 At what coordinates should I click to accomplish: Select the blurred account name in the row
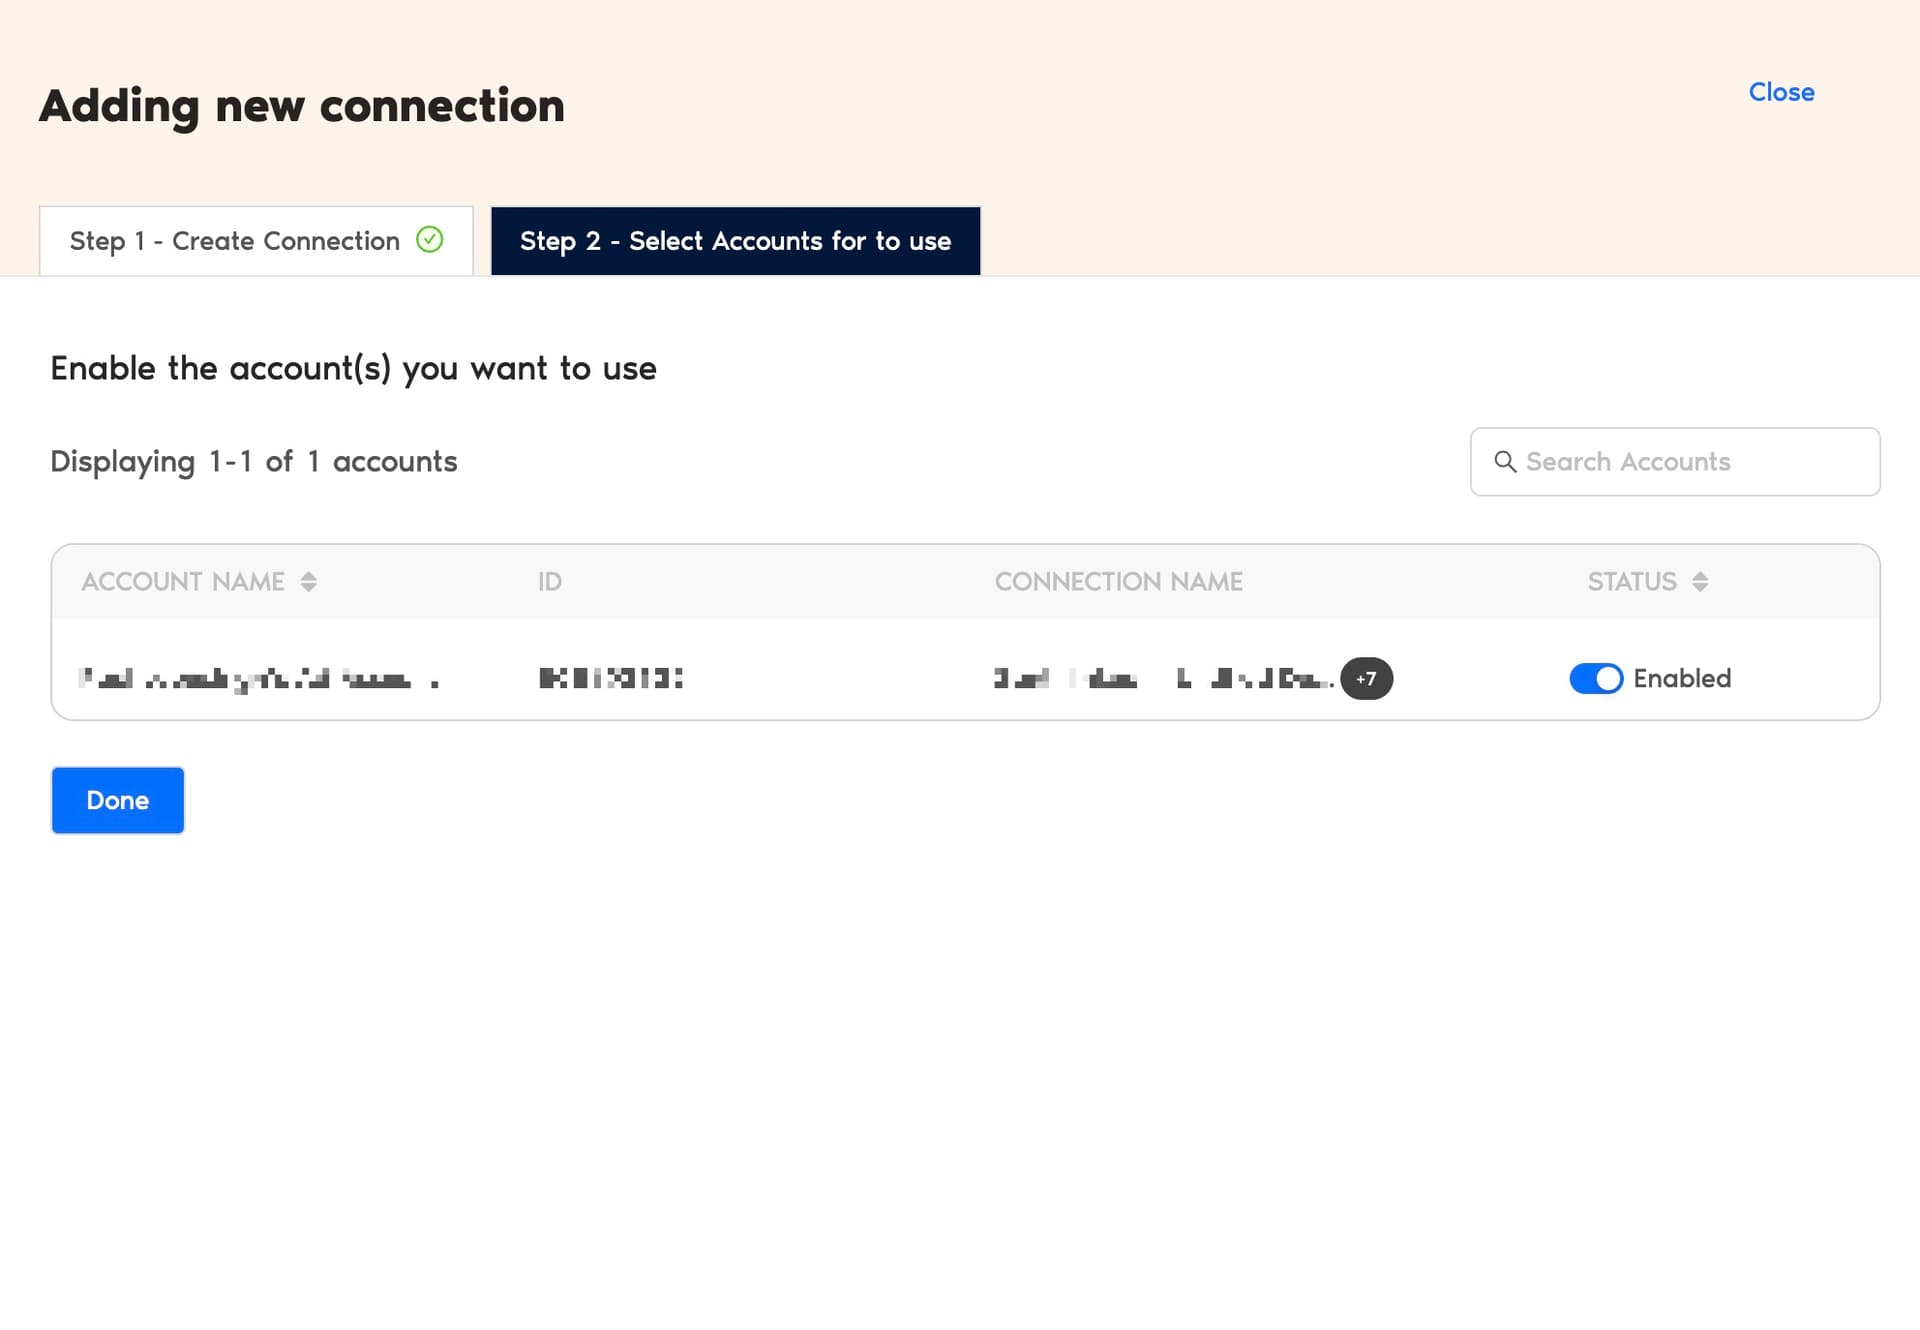coord(258,679)
